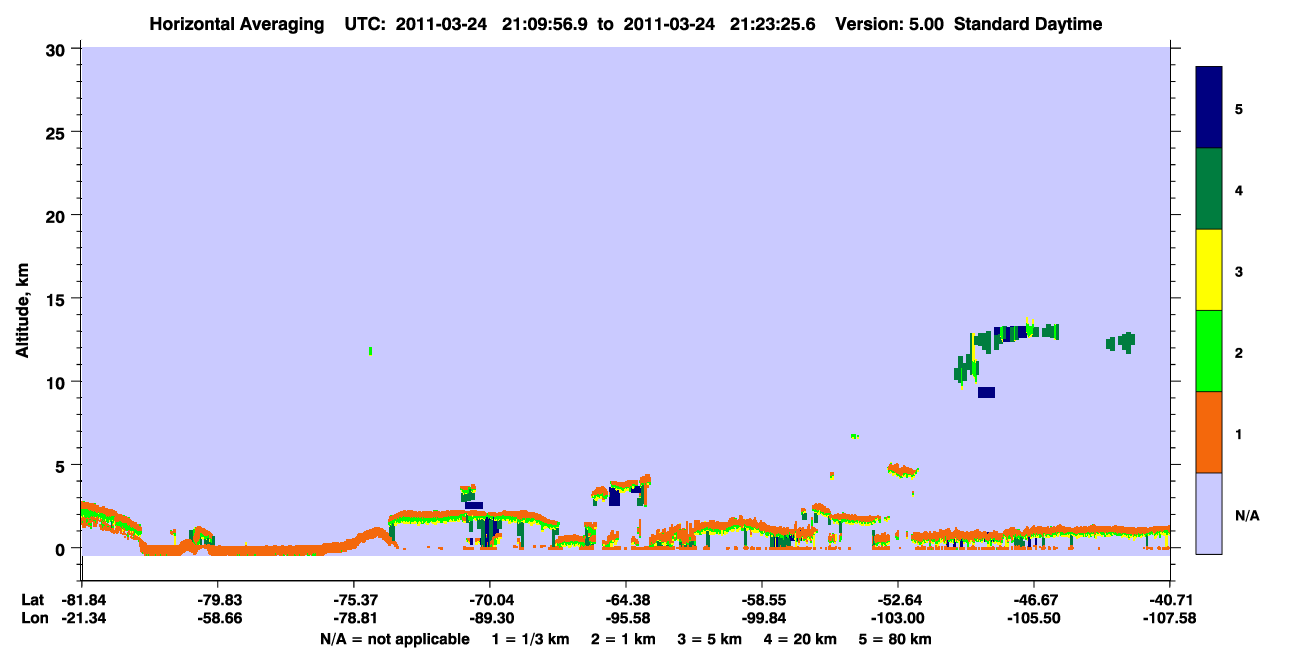The image size is (1300, 667).
Task: Click longitude value '-21.34'
Action: pyautogui.click(x=82, y=618)
